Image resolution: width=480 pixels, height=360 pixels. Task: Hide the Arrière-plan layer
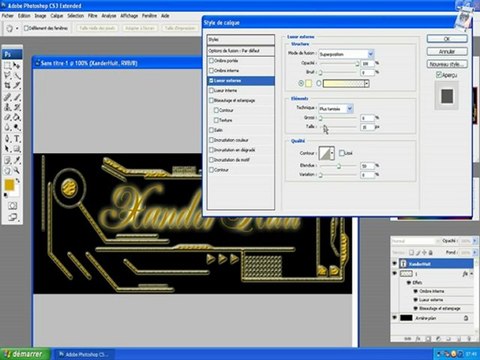point(395,318)
